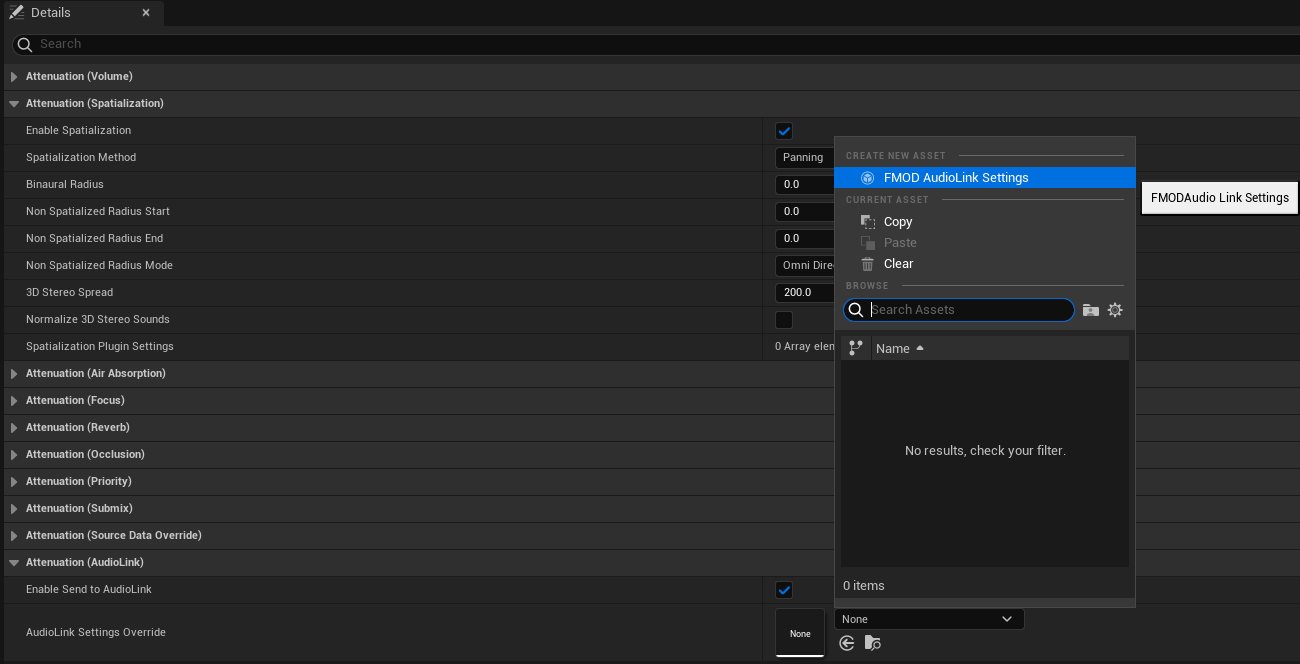Uncheck Enable Send to AudioLink
Image resolution: width=1300 pixels, height=664 pixels.
tap(784, 590)
